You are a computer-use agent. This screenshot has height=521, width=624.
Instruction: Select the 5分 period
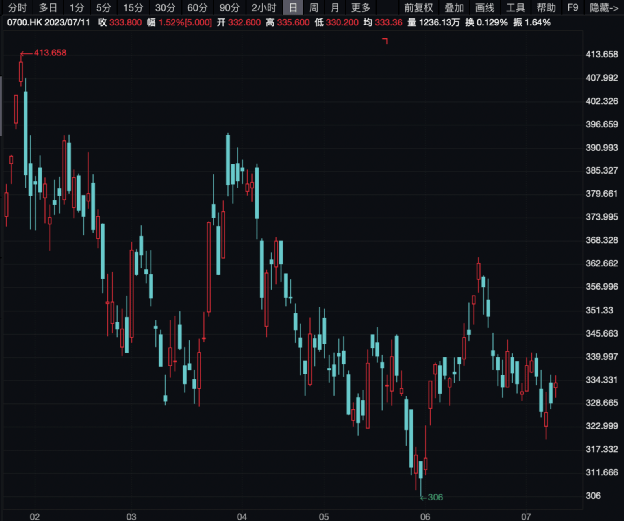tap(104, 7)
